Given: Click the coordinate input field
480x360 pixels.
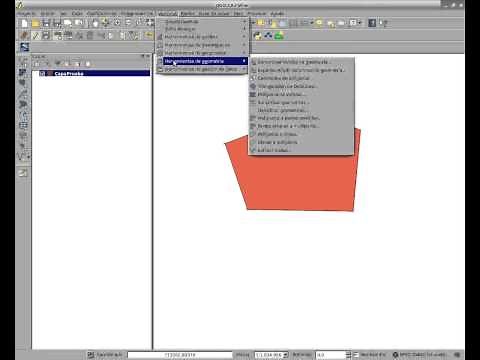Looking at the screenshot, I should (179, 355).
